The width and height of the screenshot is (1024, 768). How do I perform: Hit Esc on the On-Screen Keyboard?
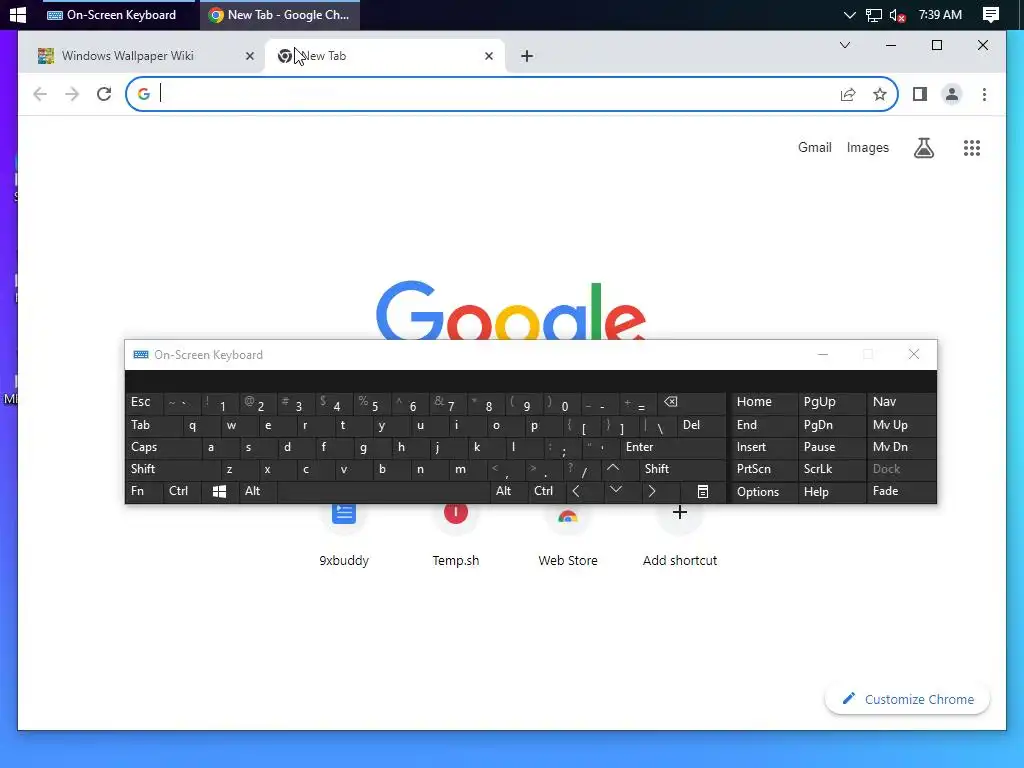point(144,402)
